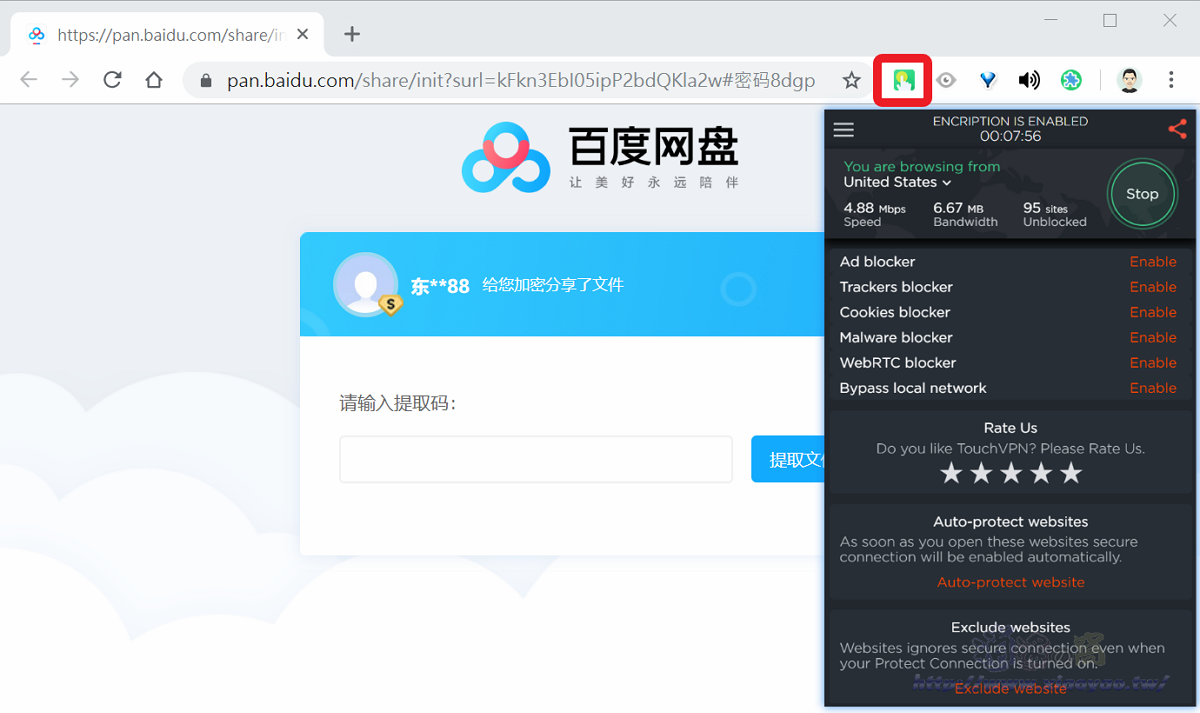Screen dimensions: 1200x713
Task: Rate TouchVPN with the fifth star
Action: point(1071,473)
